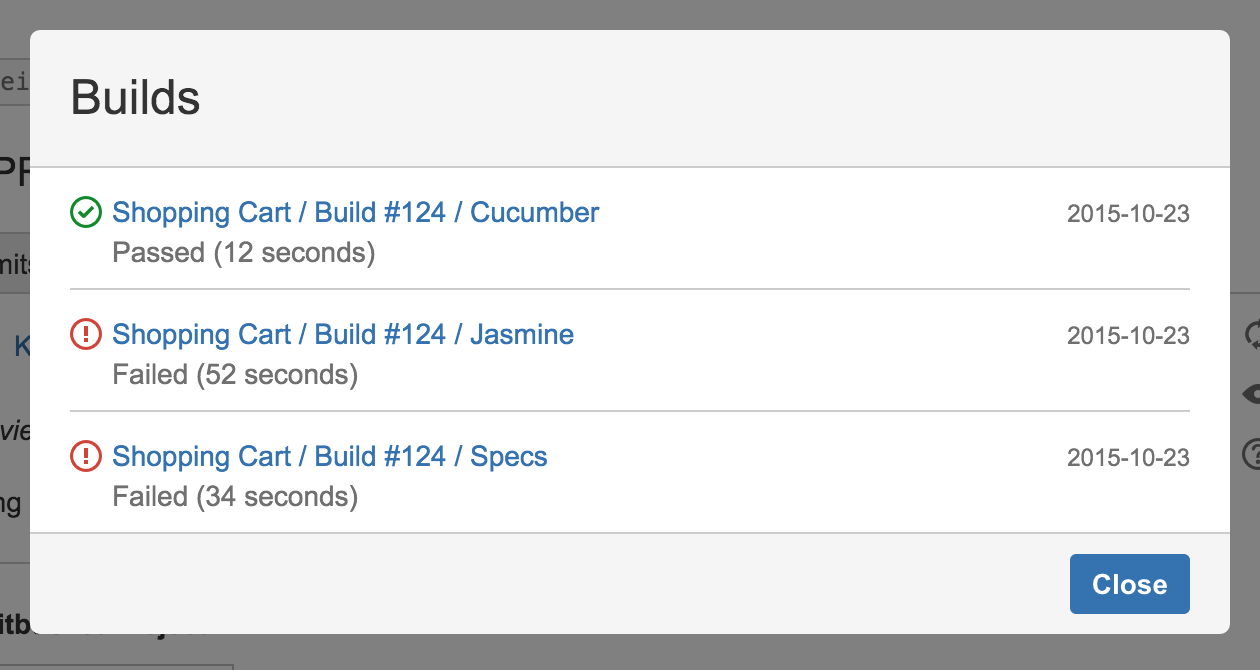
Task: Click the Jasmine build date 2015-10-23
Action: (x=1128, y=335)
